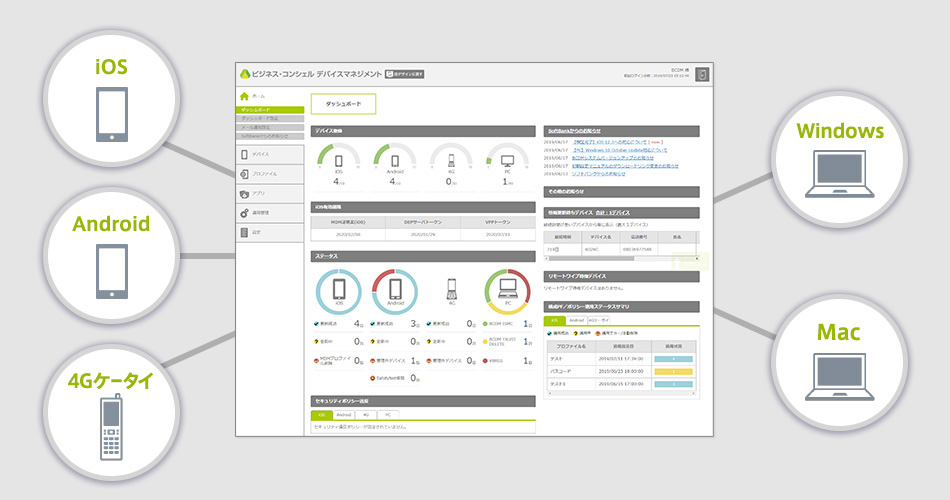Open the fifth SoftBank notice link
Image resolution: width=950 pixels, height=500 pixels.
click(599, 174)
